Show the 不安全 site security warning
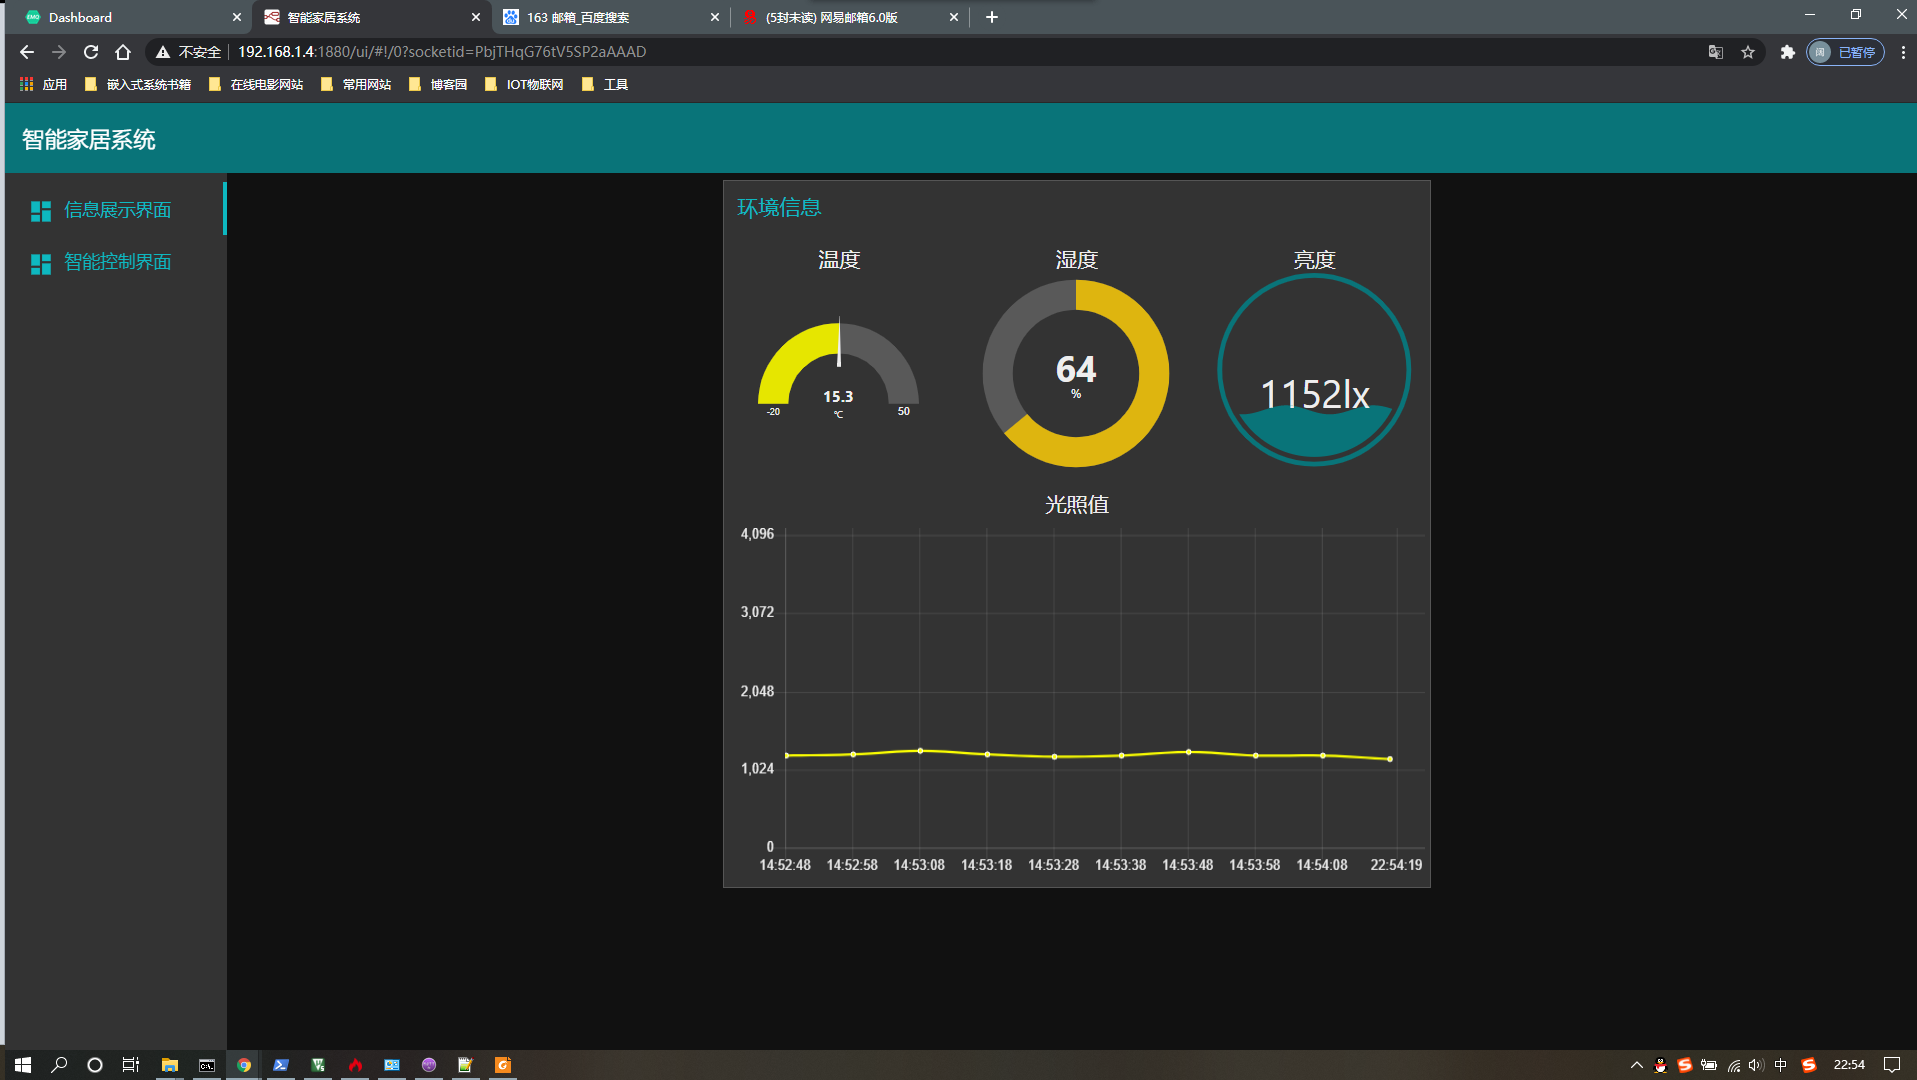Image resolution: width=1917 pixels, height=1080 pixels. coord(188,52)
